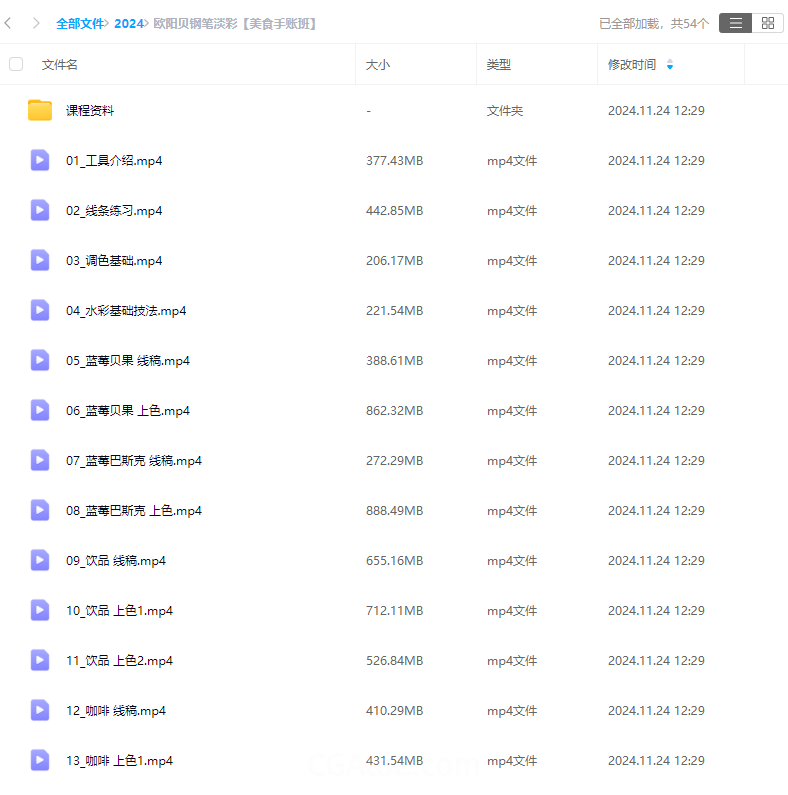Switch to grid view layout

tap(767, 23)
